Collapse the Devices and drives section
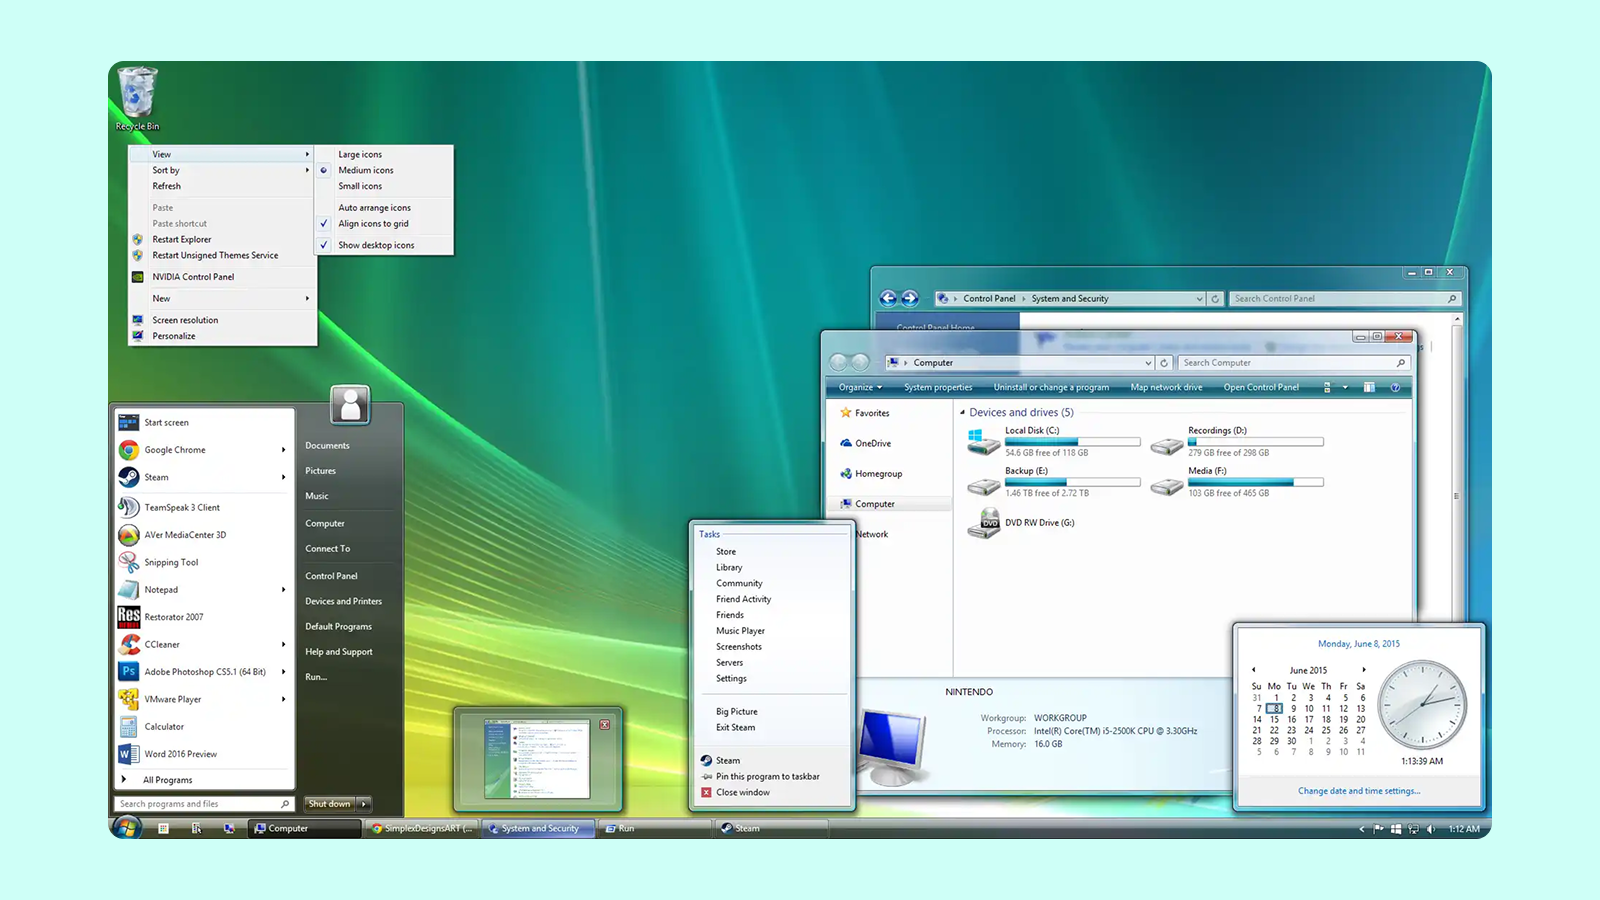 click(962, 412)
